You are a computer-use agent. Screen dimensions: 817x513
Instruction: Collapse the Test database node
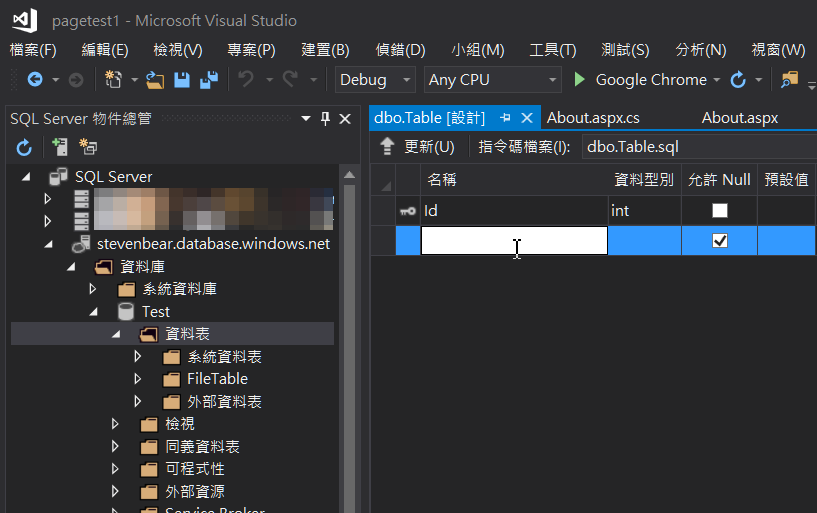pos(94,311)
